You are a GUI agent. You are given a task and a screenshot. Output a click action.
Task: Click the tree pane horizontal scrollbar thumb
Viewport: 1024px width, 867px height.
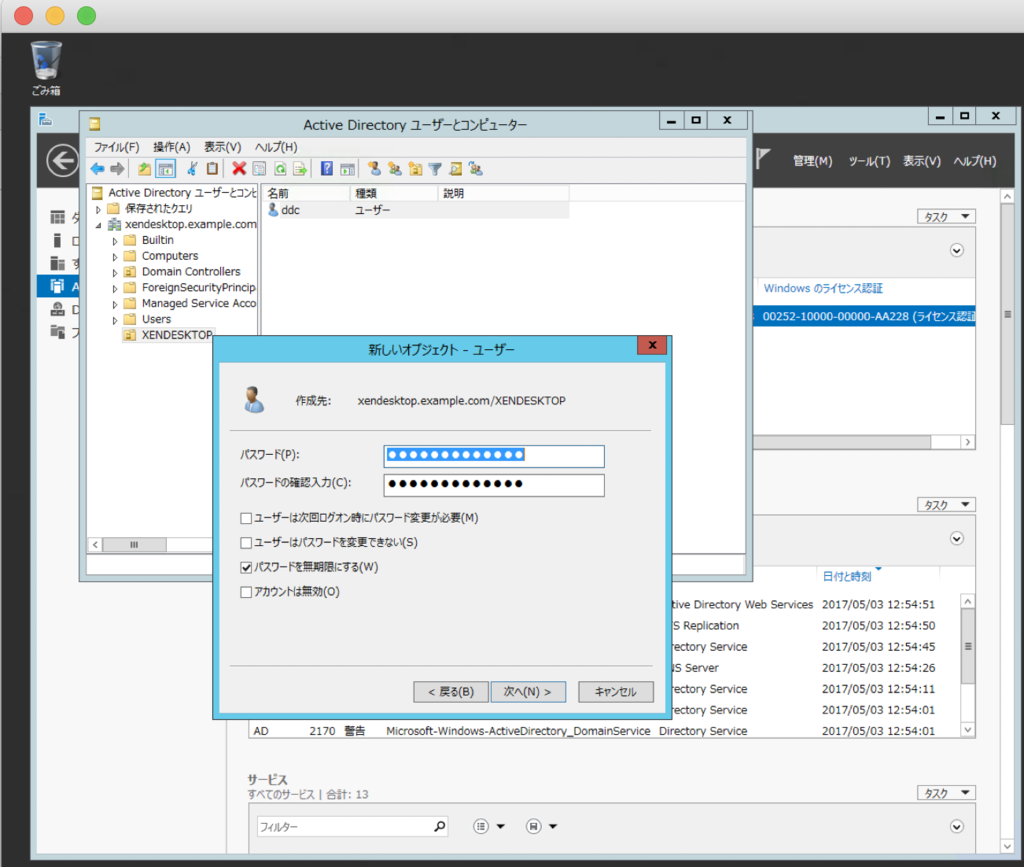[x=134, y=544]
